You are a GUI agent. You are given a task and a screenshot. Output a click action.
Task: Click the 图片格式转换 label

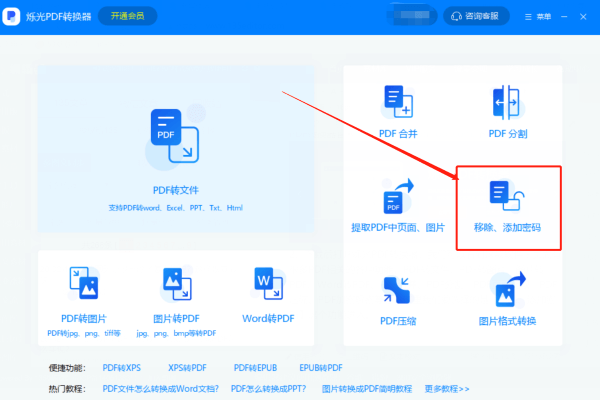[507, 321]
